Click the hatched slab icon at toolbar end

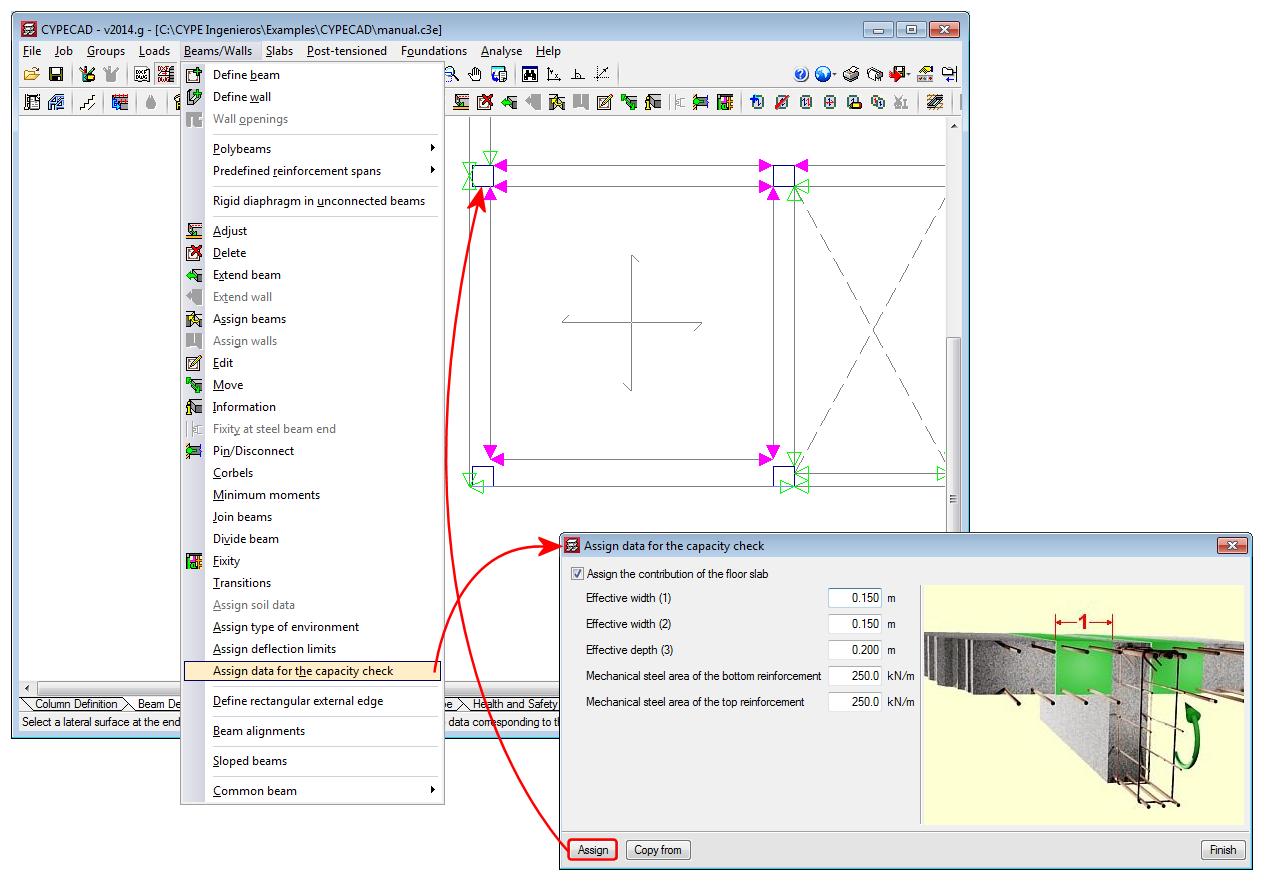[x=935, y=102]
